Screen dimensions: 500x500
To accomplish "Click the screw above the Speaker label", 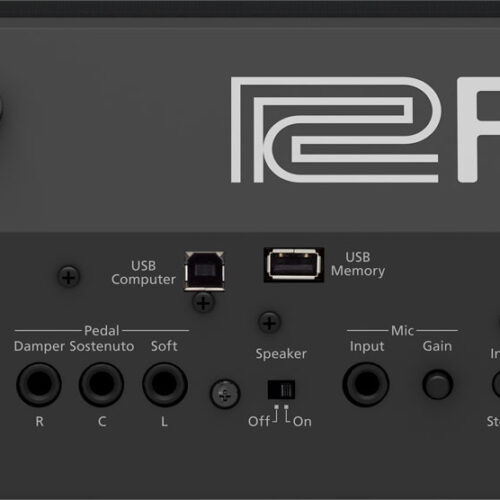I will coord(269,323).
